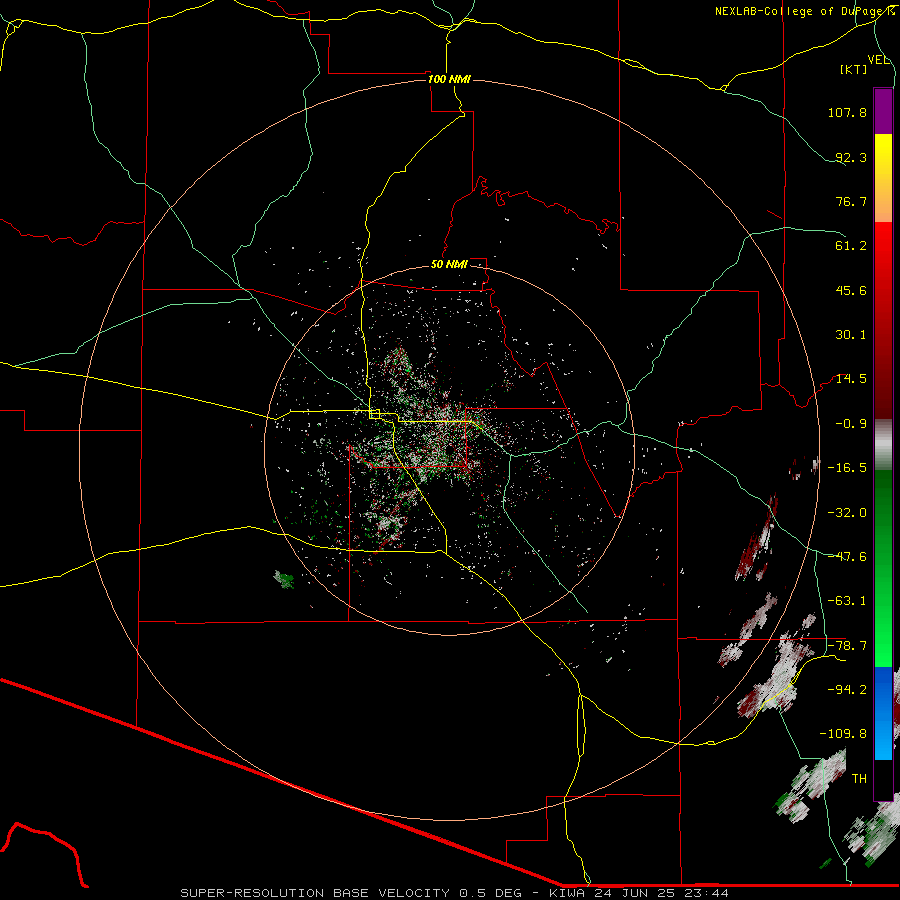900x900 pixels.
Task: Click the blue segment of the color bar
Action: [x=883, y=713]
